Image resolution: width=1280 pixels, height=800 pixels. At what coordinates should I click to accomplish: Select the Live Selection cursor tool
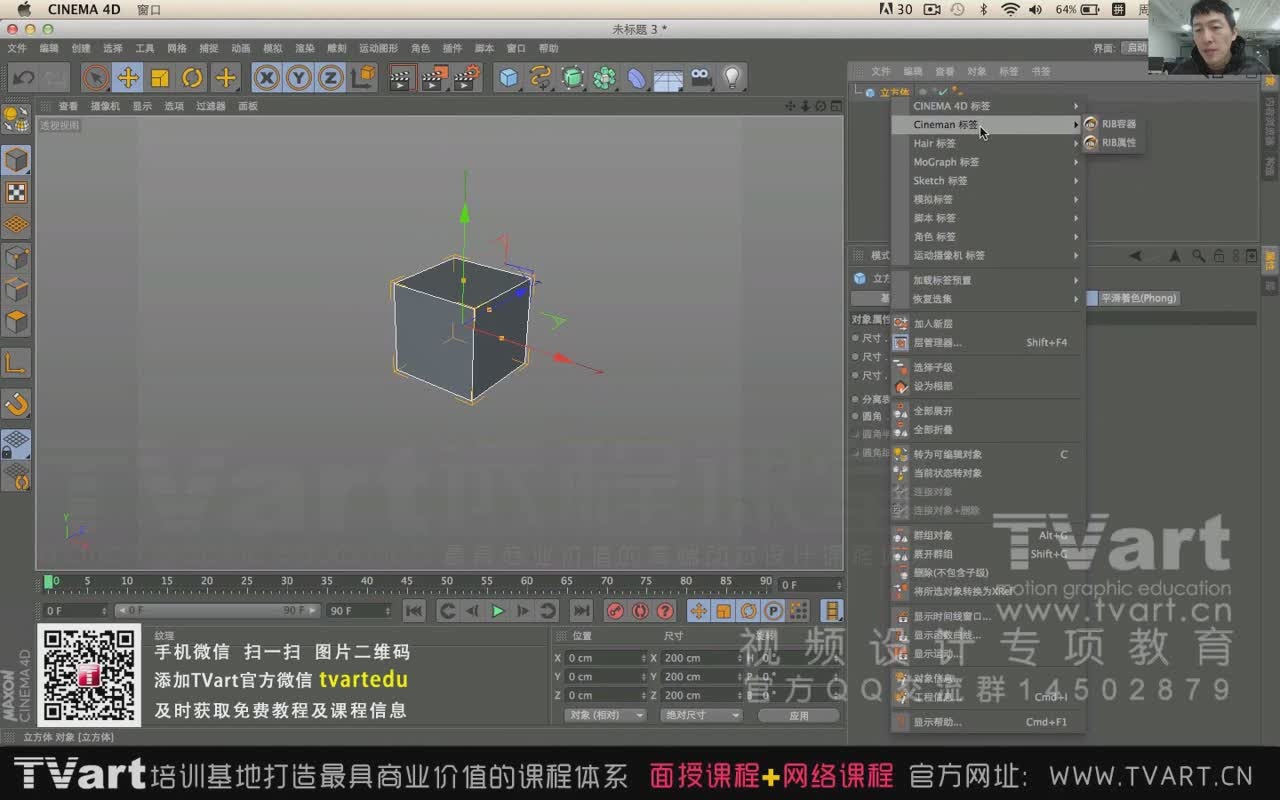tap(96, 77)
